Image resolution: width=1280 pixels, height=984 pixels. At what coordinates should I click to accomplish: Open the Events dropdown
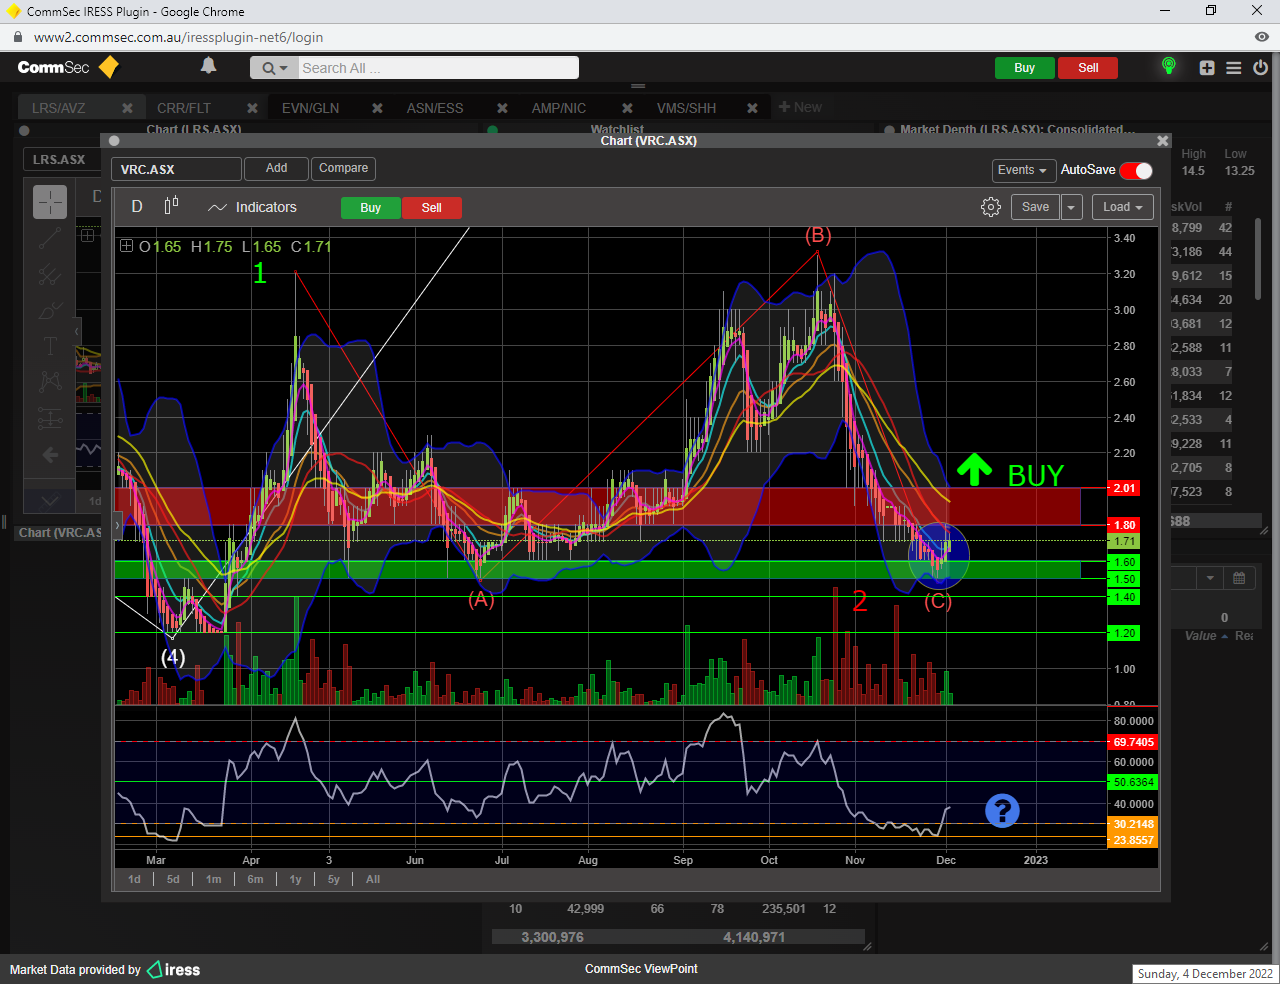(x=1022, y=170)
